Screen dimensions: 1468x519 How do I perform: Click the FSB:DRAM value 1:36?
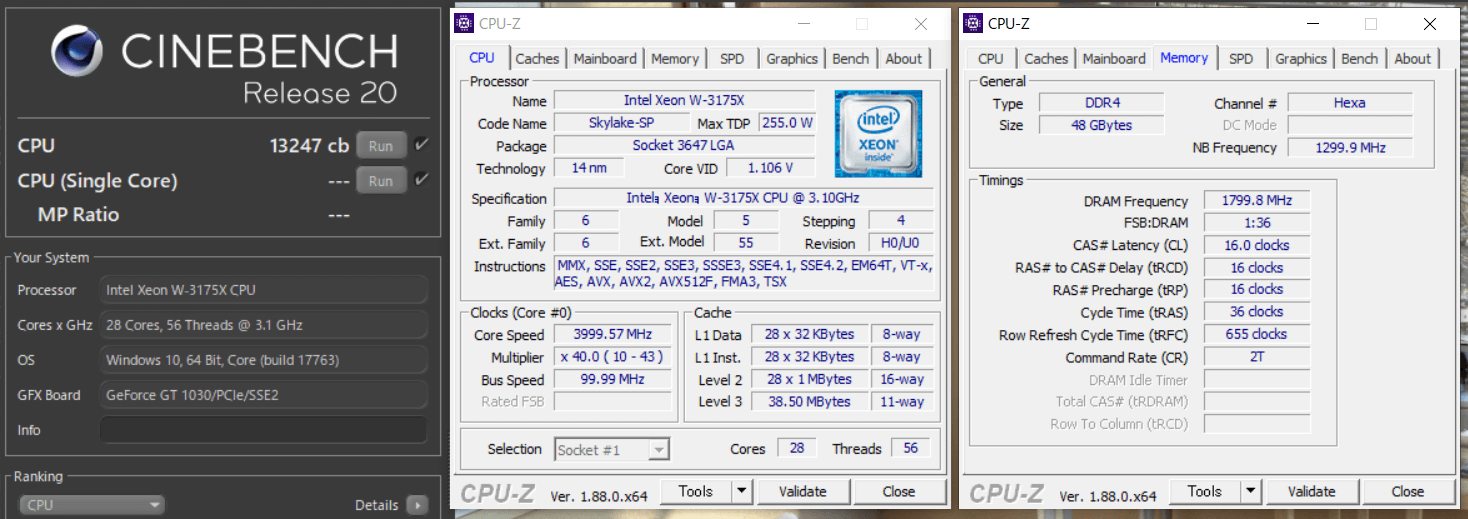click(1256, 223)
